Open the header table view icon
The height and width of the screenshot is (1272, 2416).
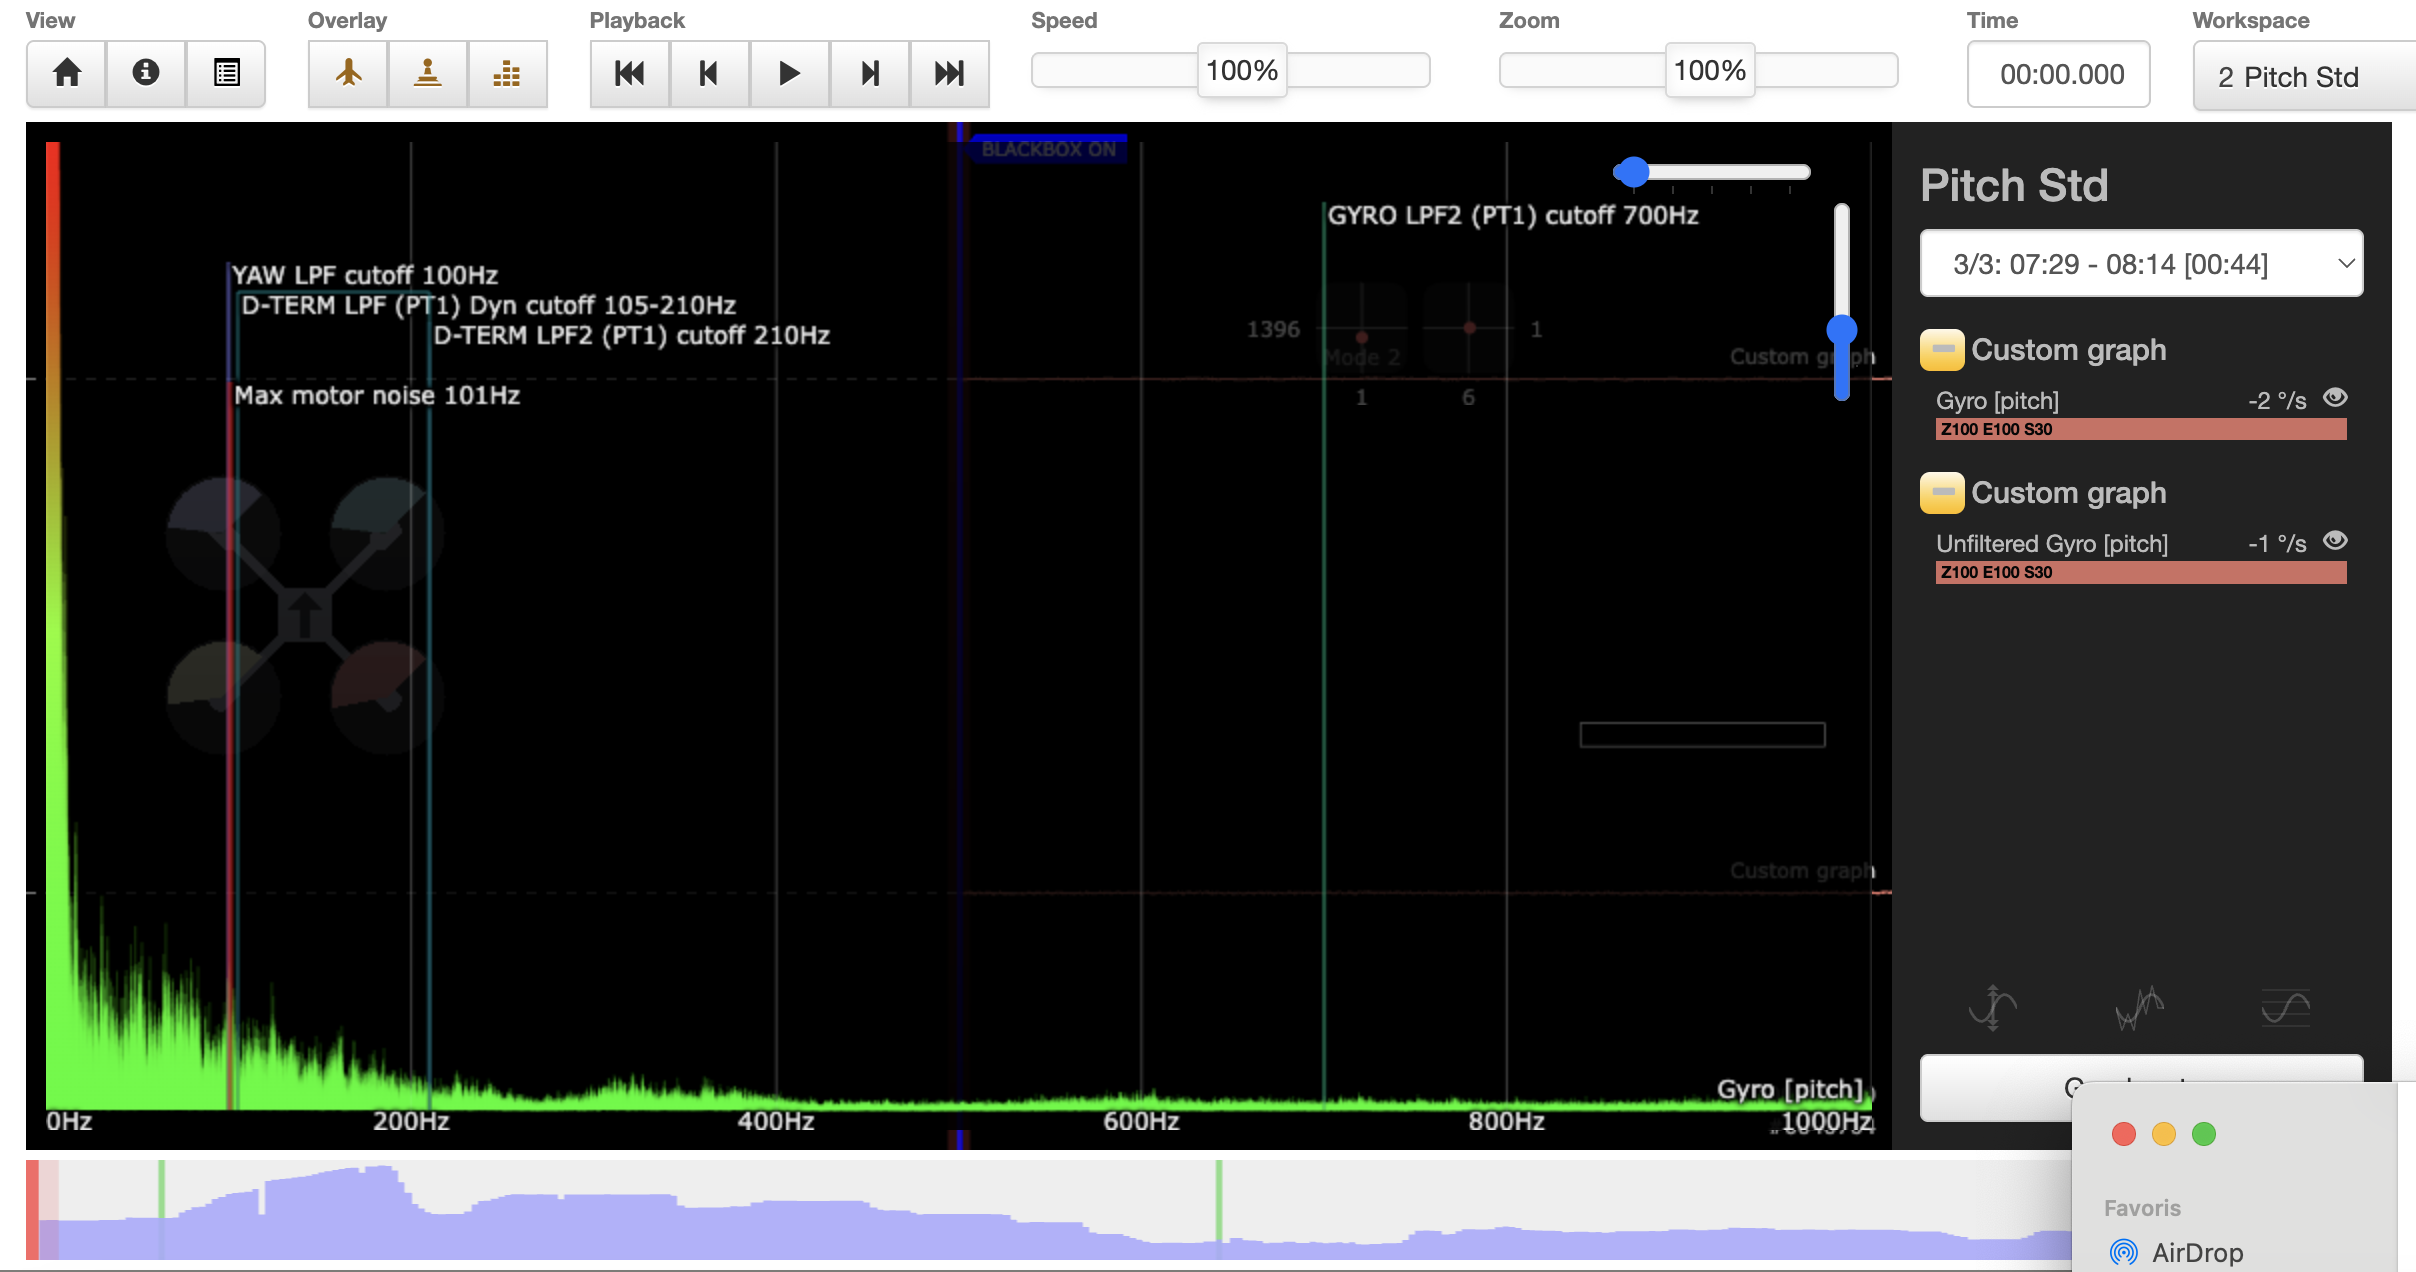(x=226, y=73)
